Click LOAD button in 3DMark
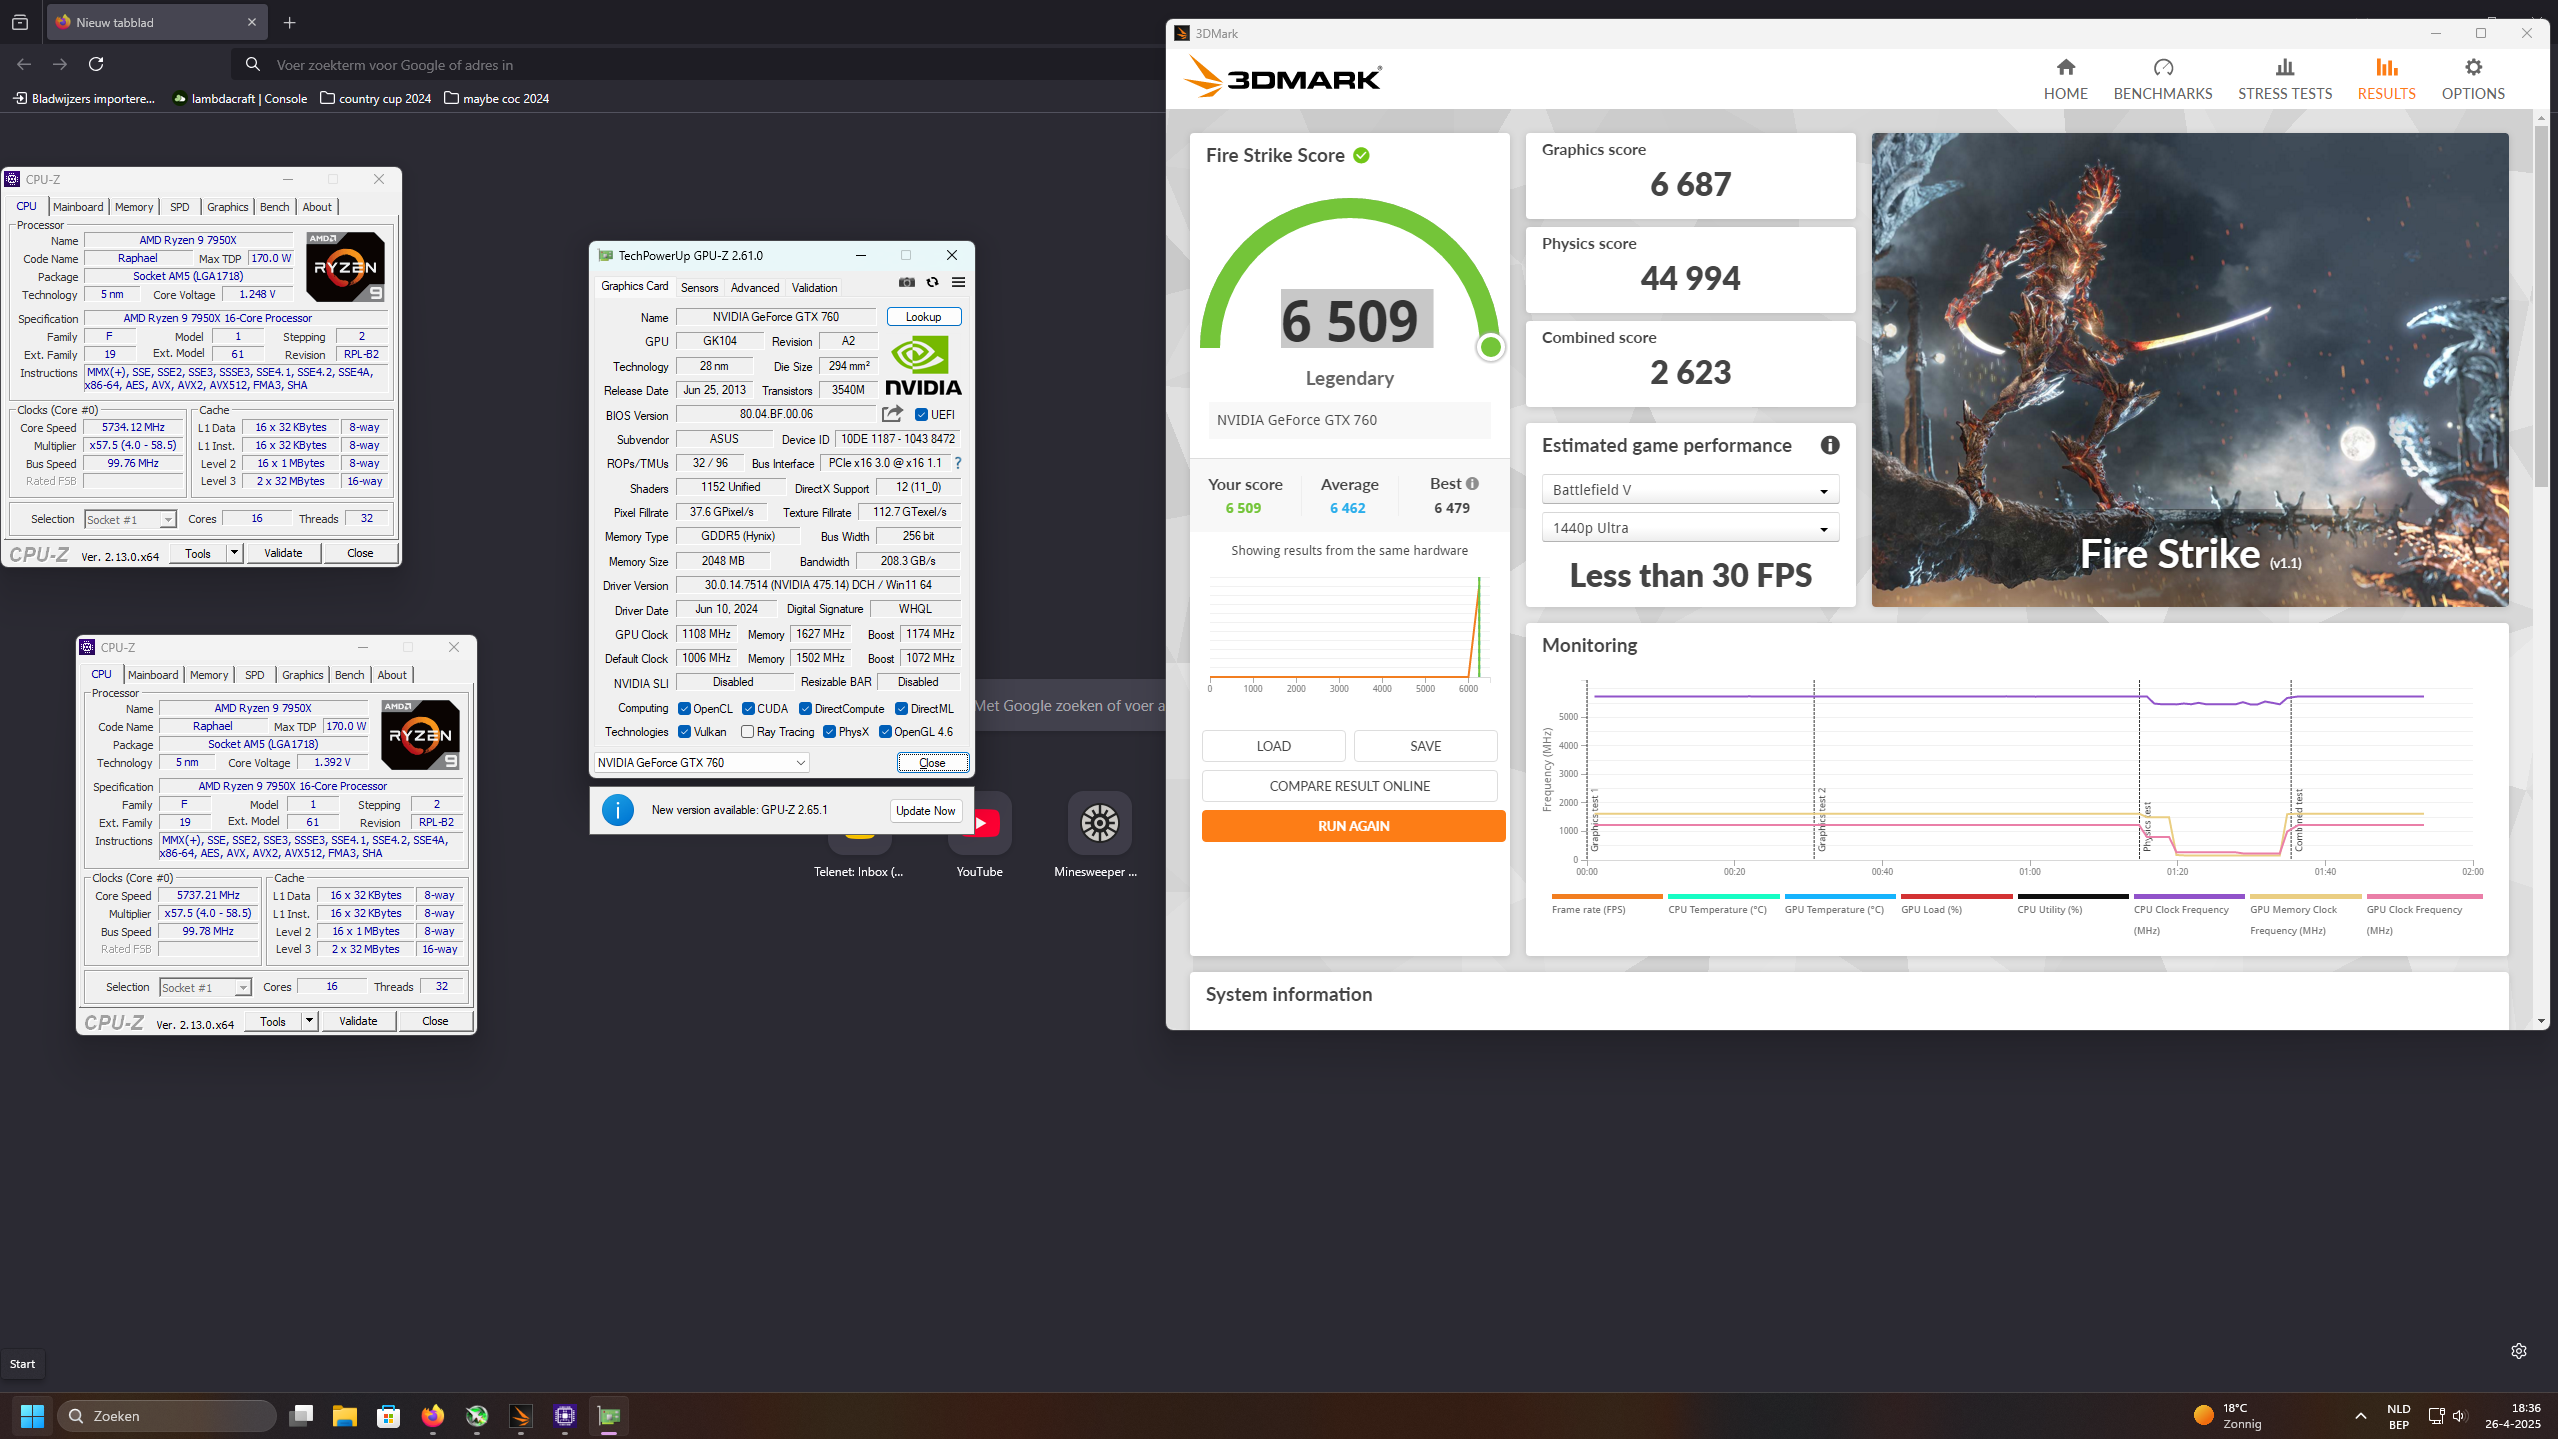The image size is (2558, 1439). click(x=1273, y=746)
